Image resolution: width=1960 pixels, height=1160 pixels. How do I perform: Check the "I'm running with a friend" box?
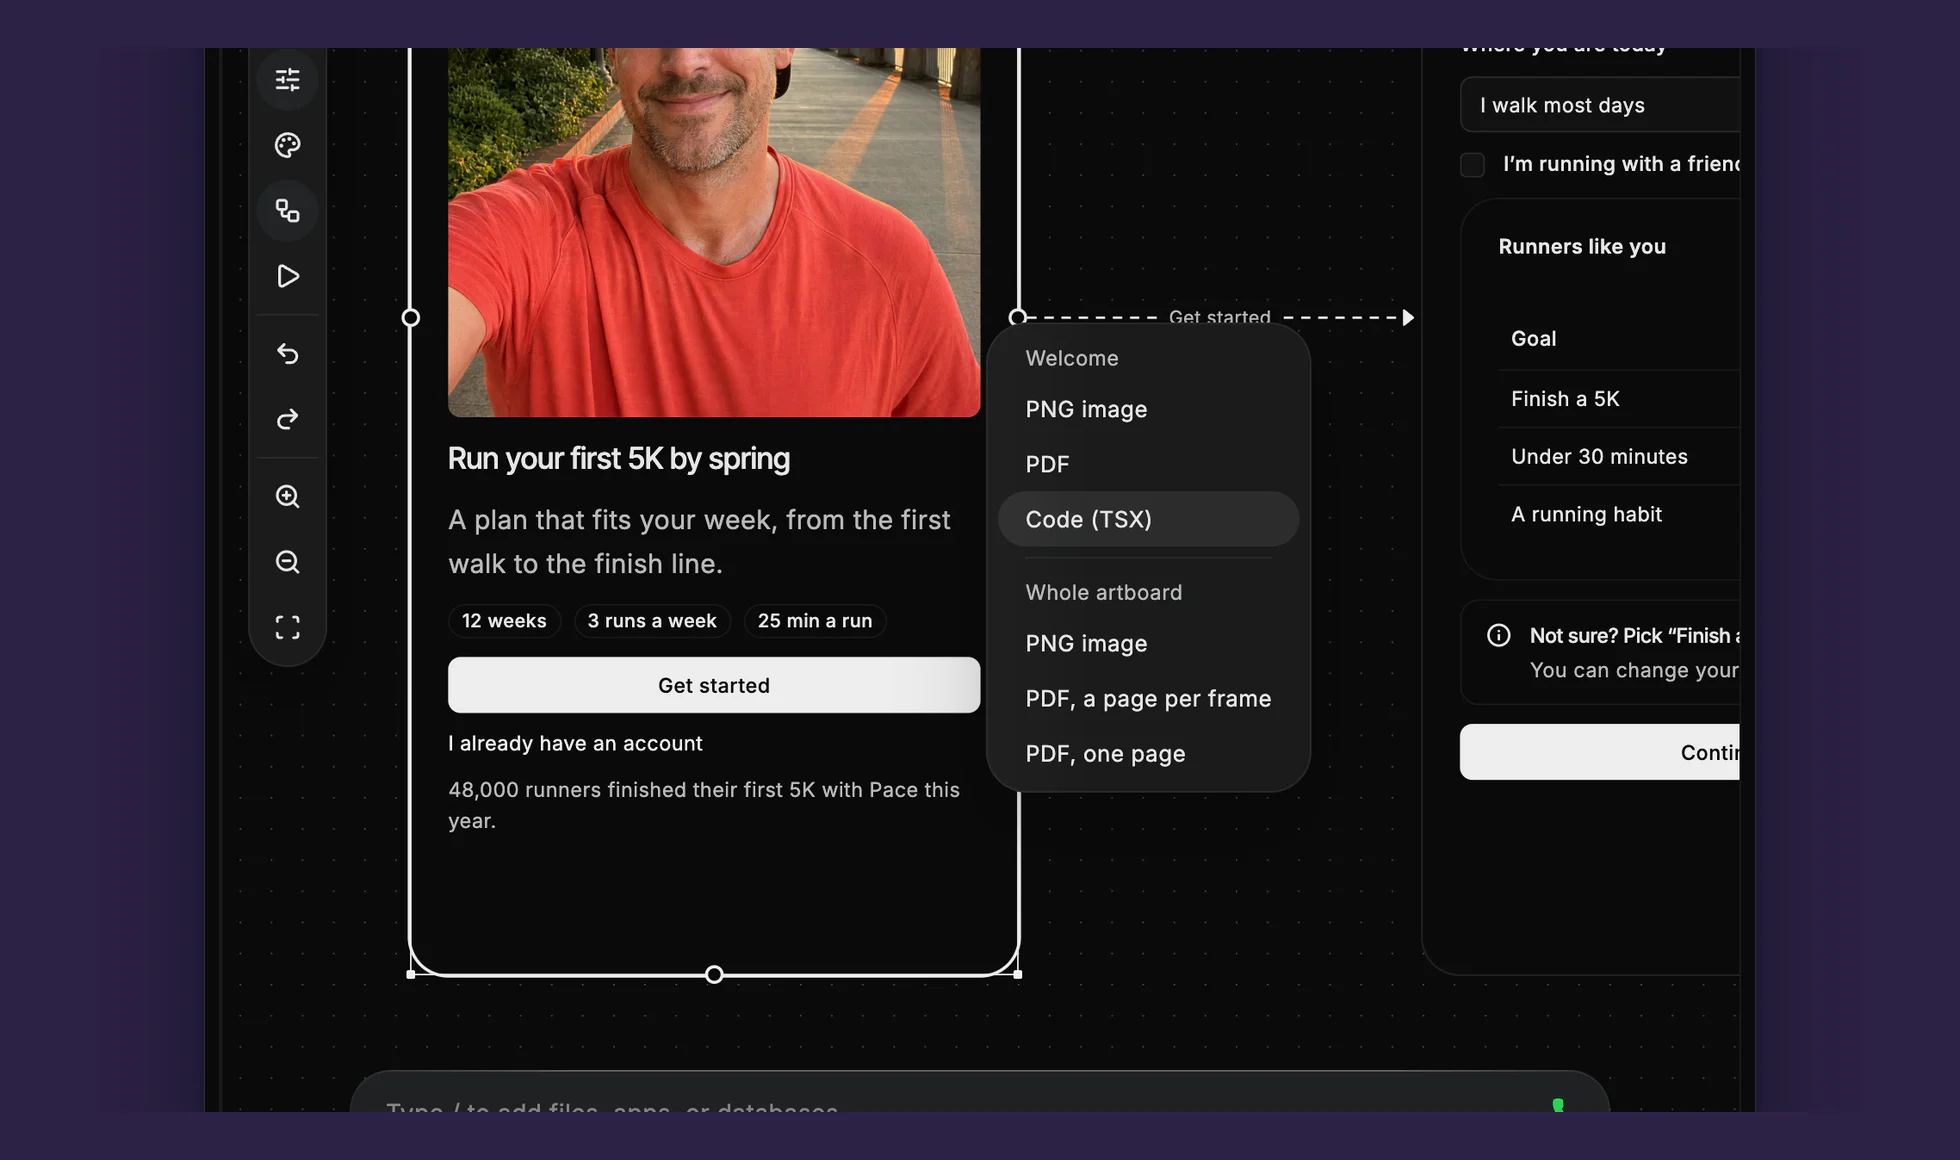[1472, 164]
